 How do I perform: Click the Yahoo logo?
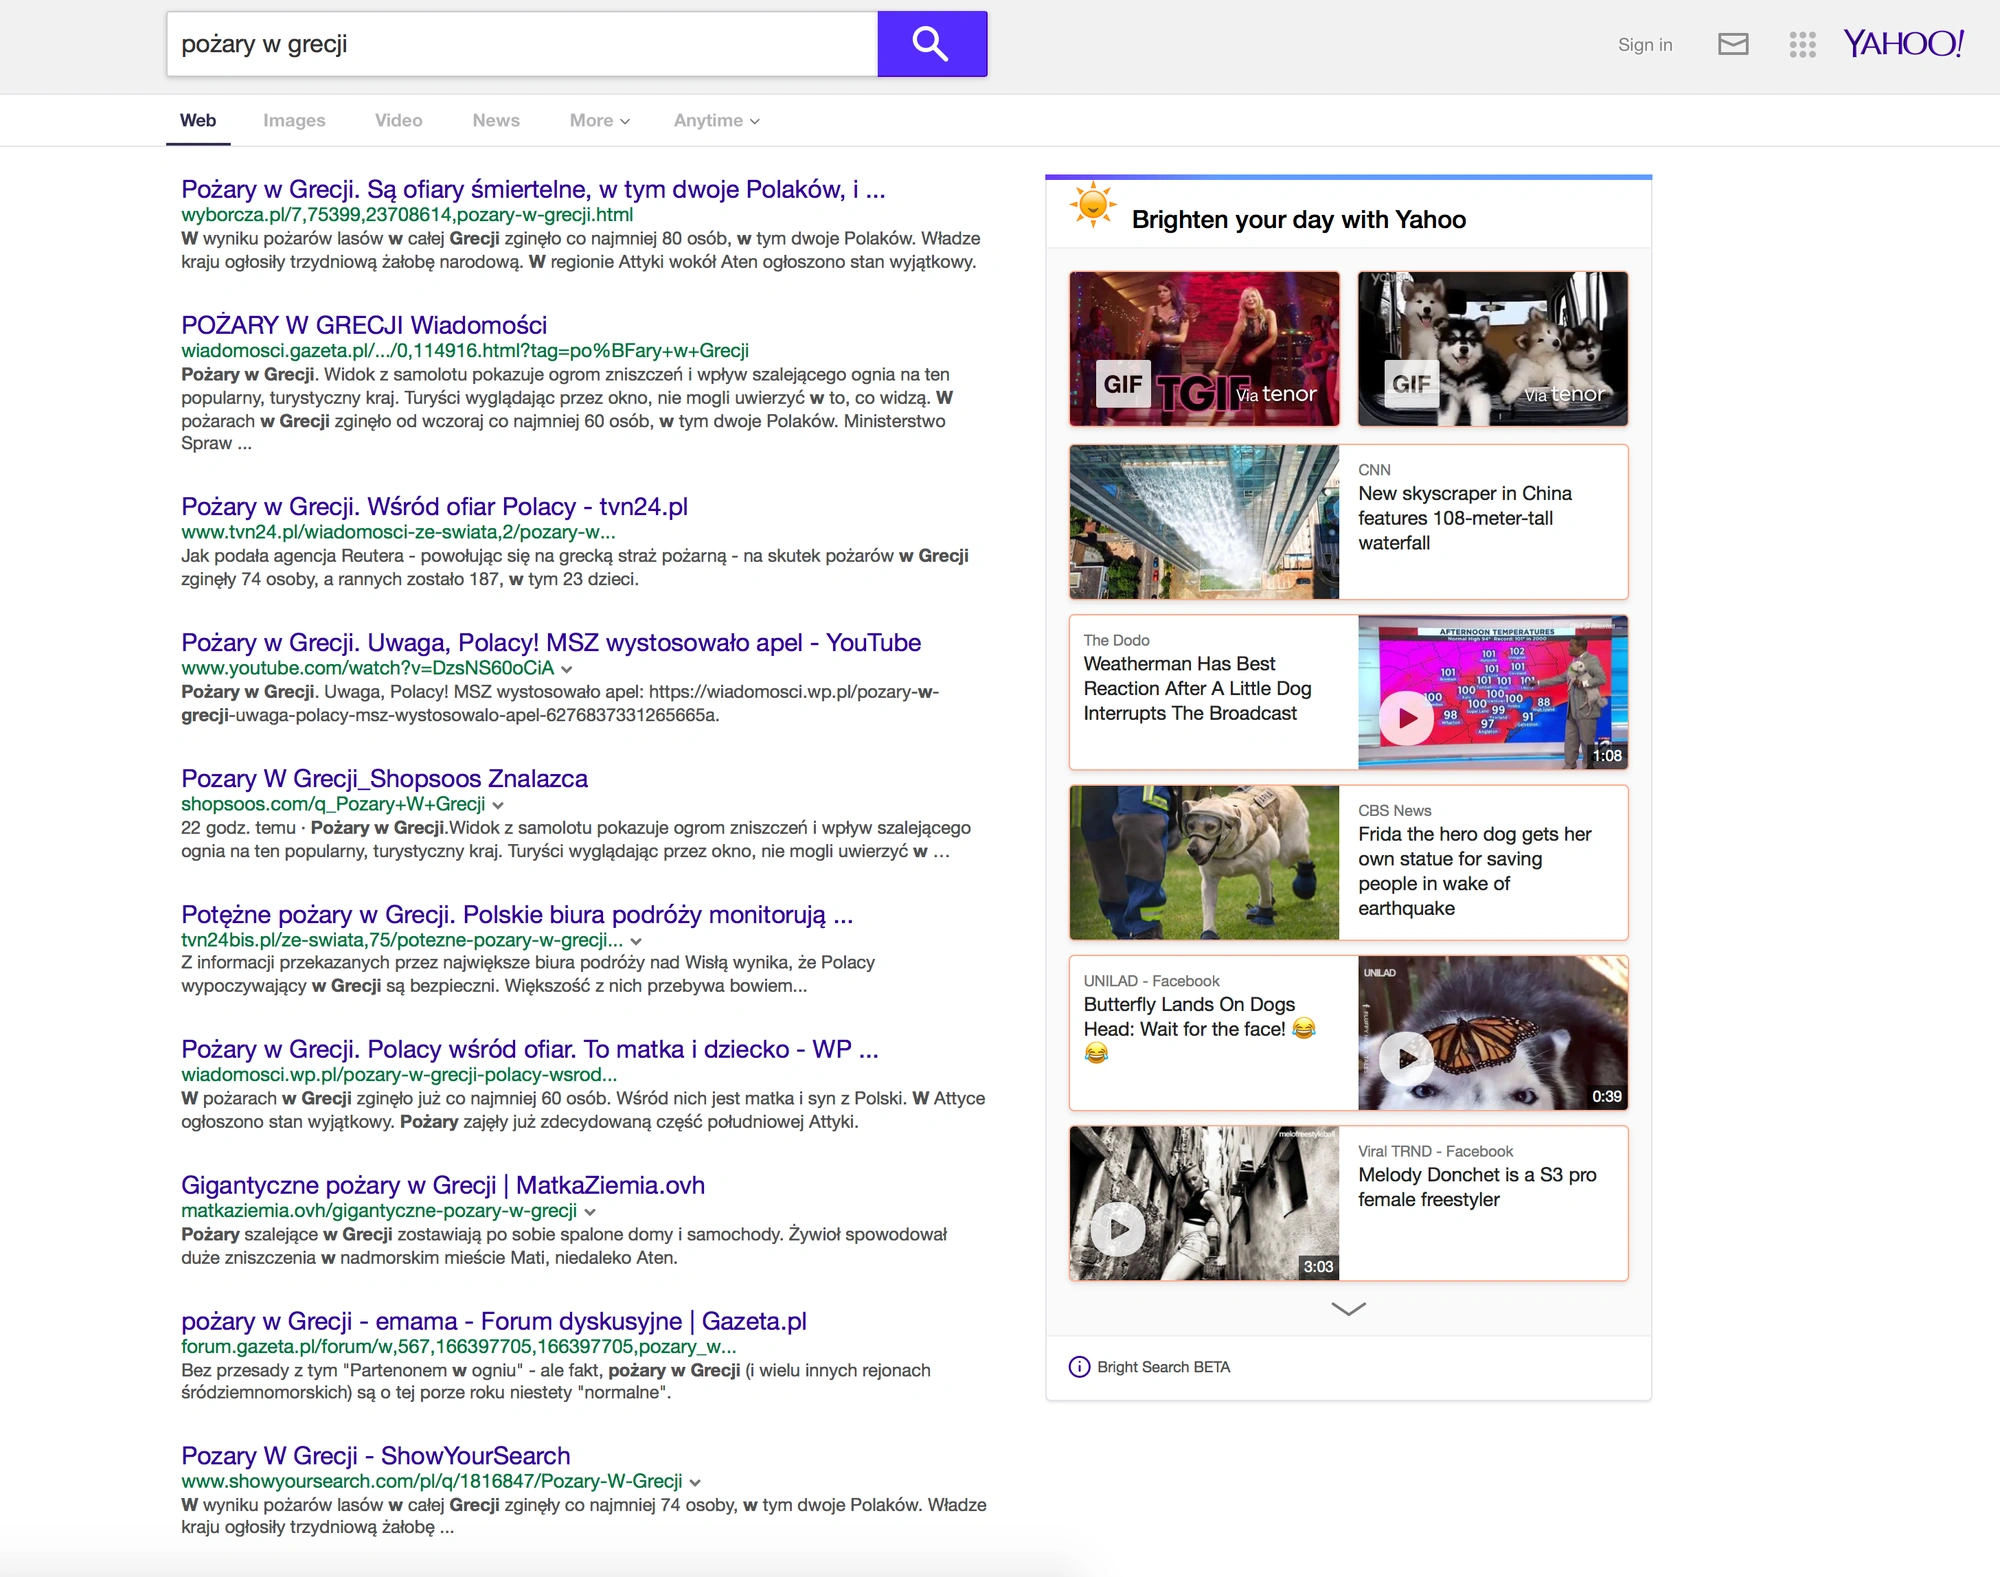[1904, 43]
